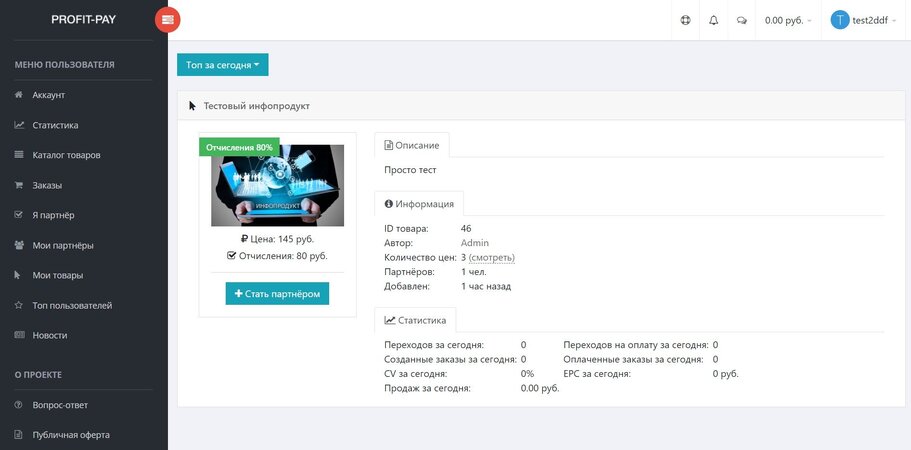The image size is (911, 450).
Task: Switch to the Информация tab
Action: coord(419,204)
